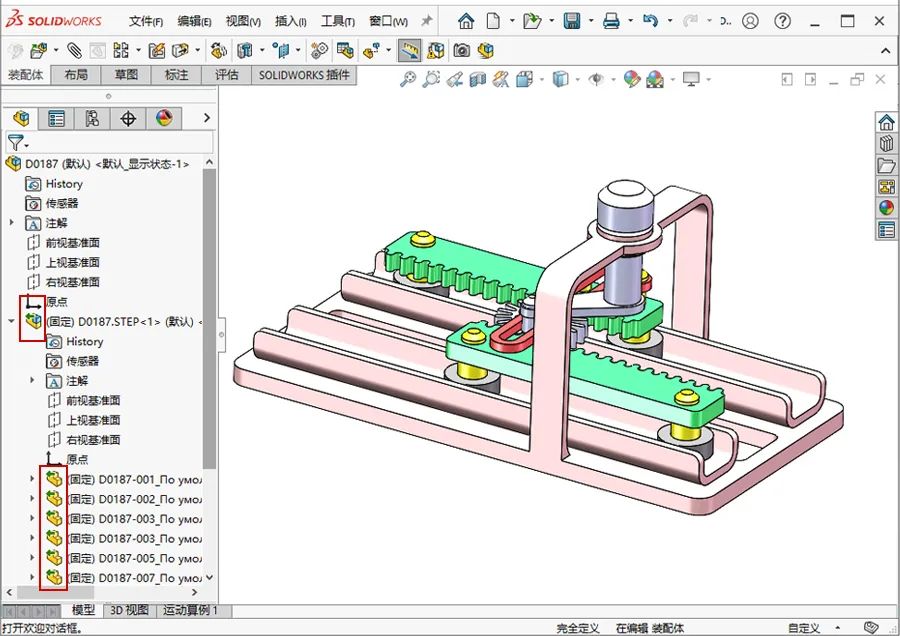Open the File Explorer task pane
The height and width of the screenshot is (636, 900).
[886, 165]
